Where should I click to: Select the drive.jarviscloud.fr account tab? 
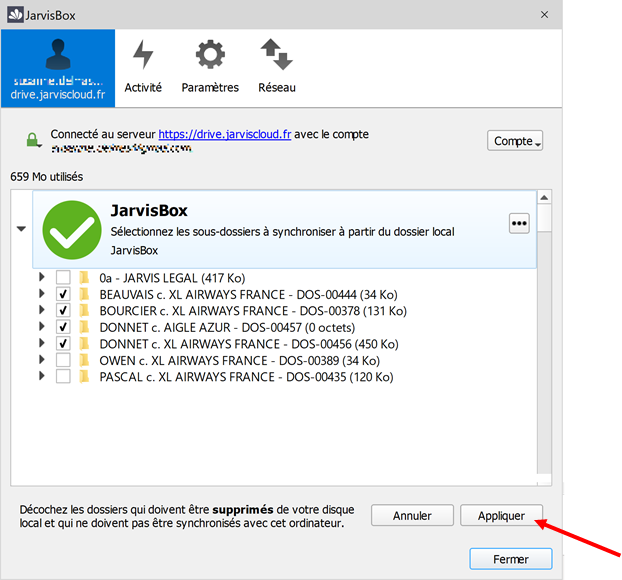point(58,68)
